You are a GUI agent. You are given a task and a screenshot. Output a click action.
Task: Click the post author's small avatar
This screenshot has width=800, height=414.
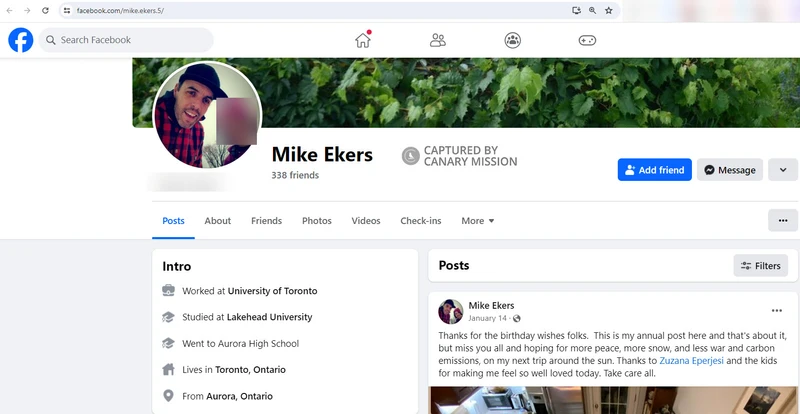click(451, 311)
